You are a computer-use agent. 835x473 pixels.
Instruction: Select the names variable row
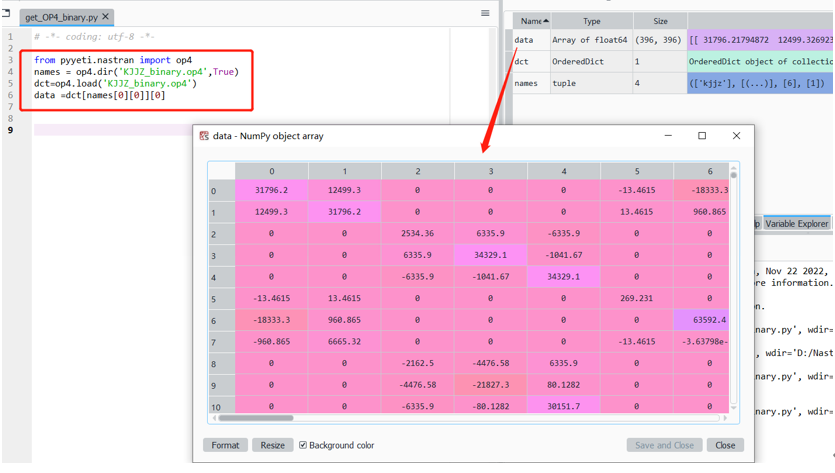672,84
